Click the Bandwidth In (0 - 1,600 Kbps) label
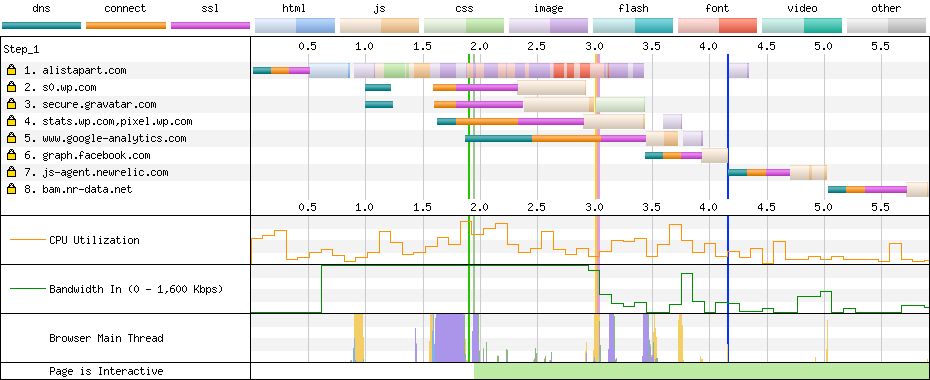The image size is (930, 380). coord(136,289)
